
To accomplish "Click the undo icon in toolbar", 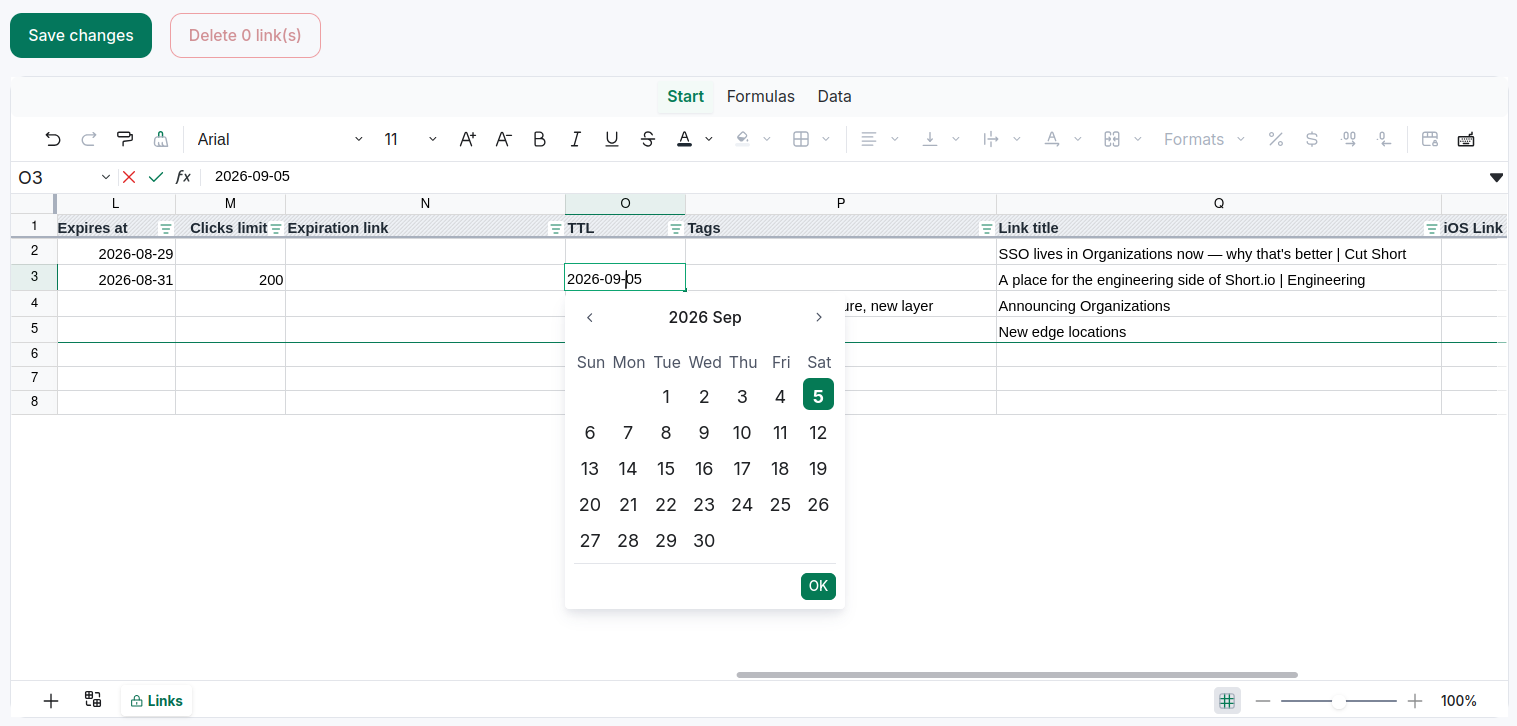I will (53, 139).
